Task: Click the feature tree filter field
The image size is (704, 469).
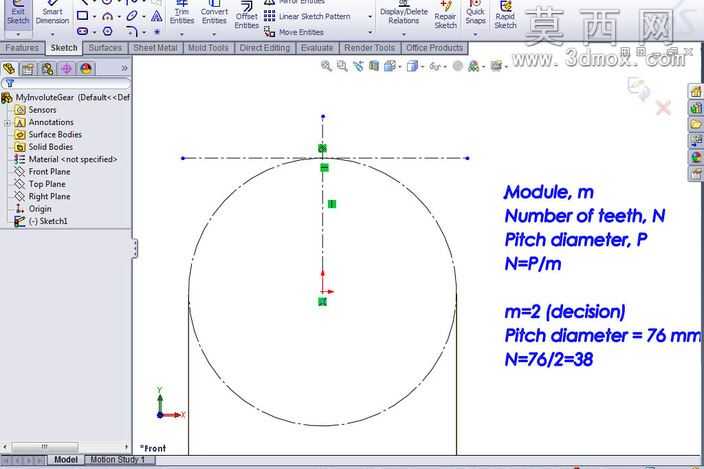Action: click(66, 83)
